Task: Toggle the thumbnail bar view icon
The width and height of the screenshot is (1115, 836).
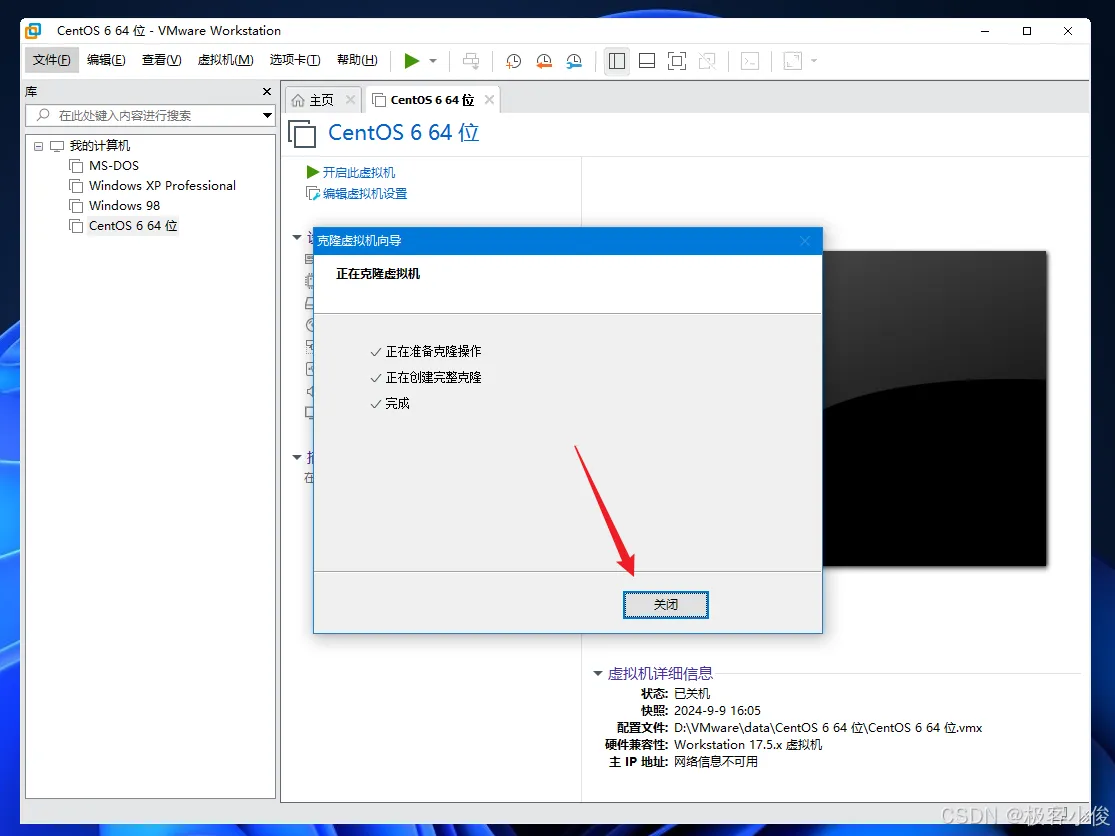Action: (647, 61)
